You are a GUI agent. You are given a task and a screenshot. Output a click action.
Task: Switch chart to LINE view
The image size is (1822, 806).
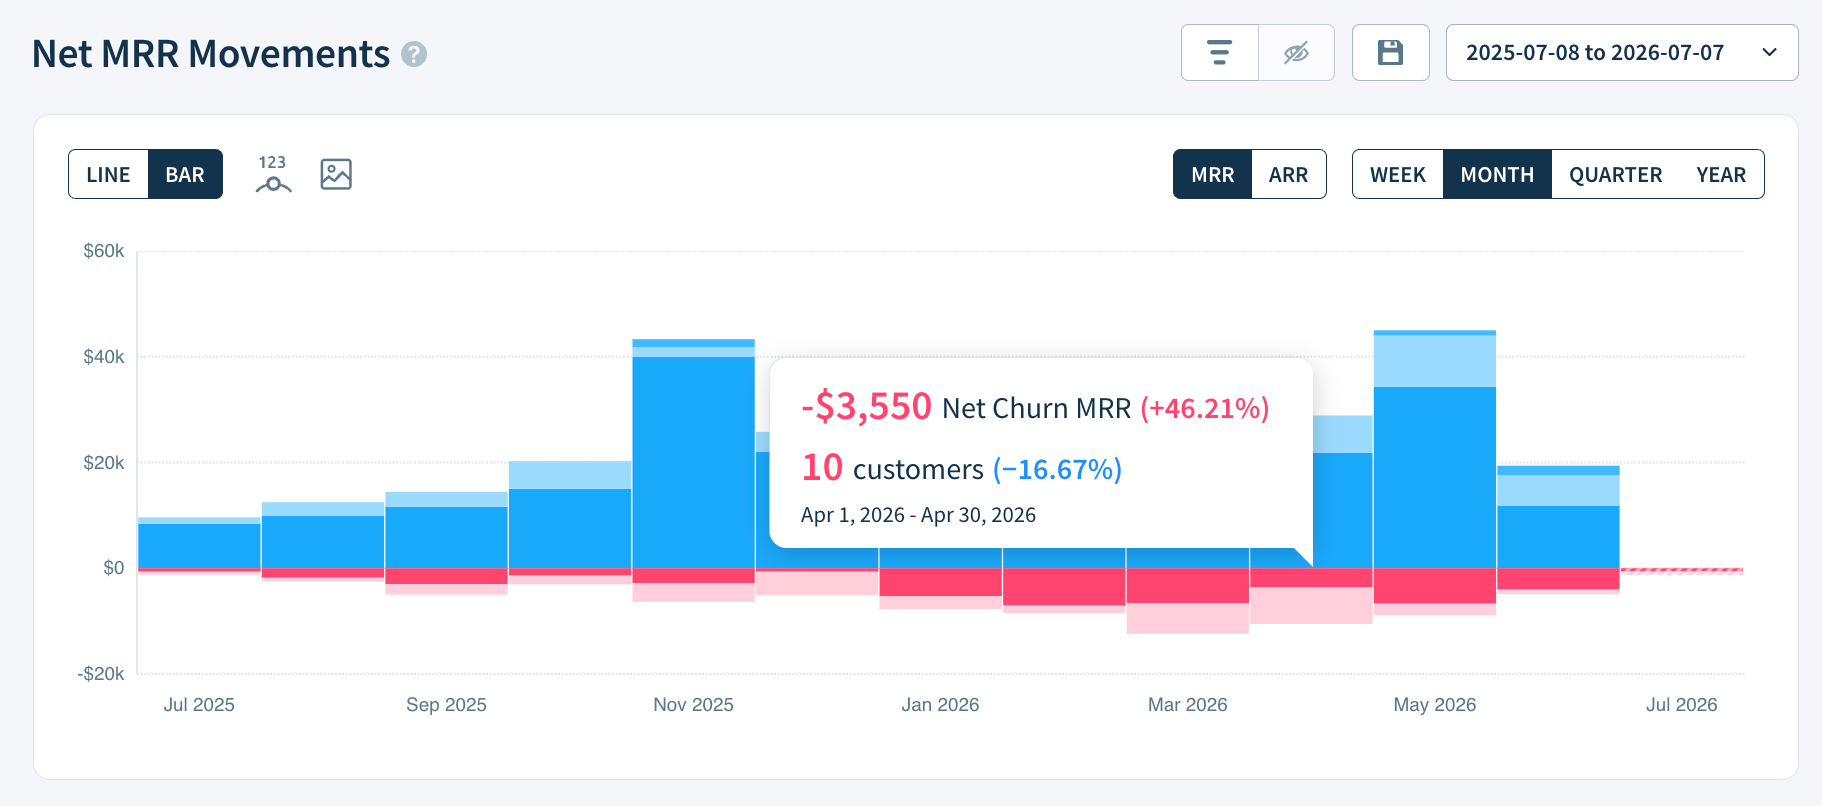point(108,174)
